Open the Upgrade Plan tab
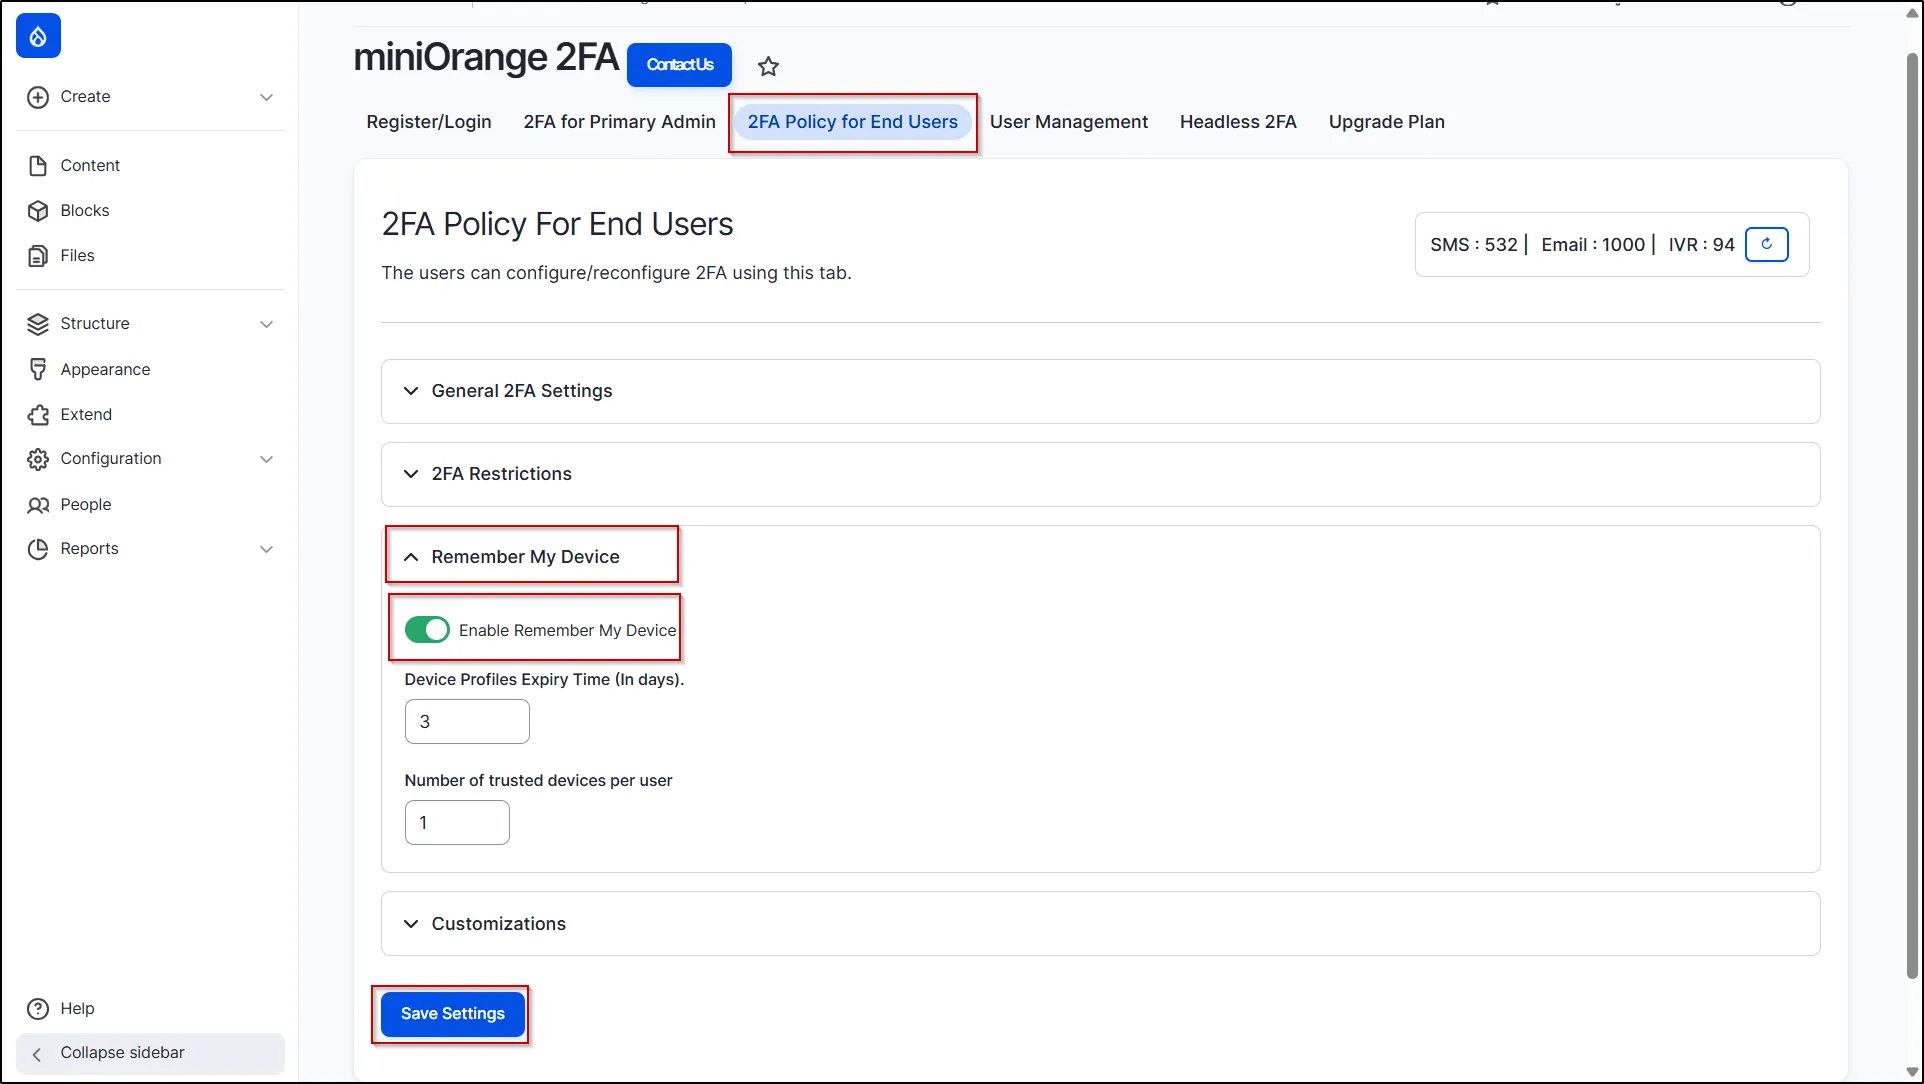 [1387, 122]
